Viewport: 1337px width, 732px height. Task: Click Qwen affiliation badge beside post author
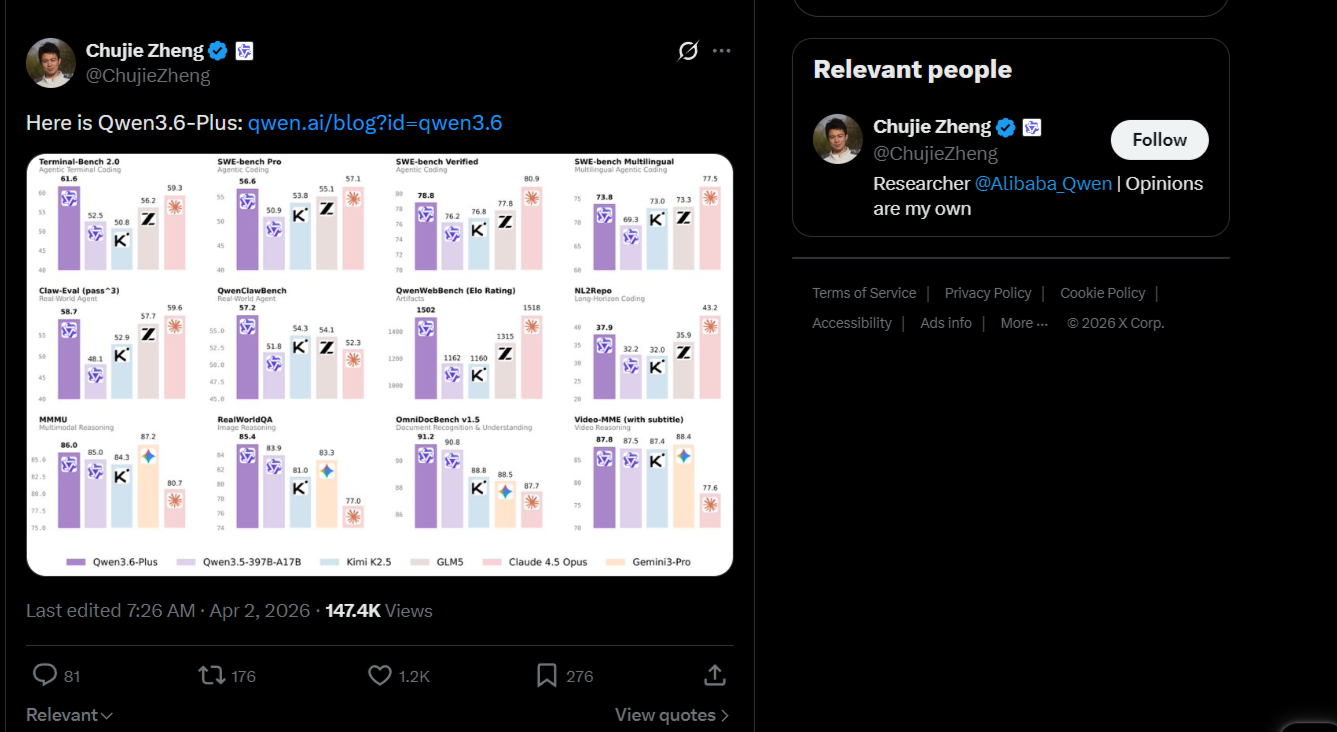click(244, 51)
